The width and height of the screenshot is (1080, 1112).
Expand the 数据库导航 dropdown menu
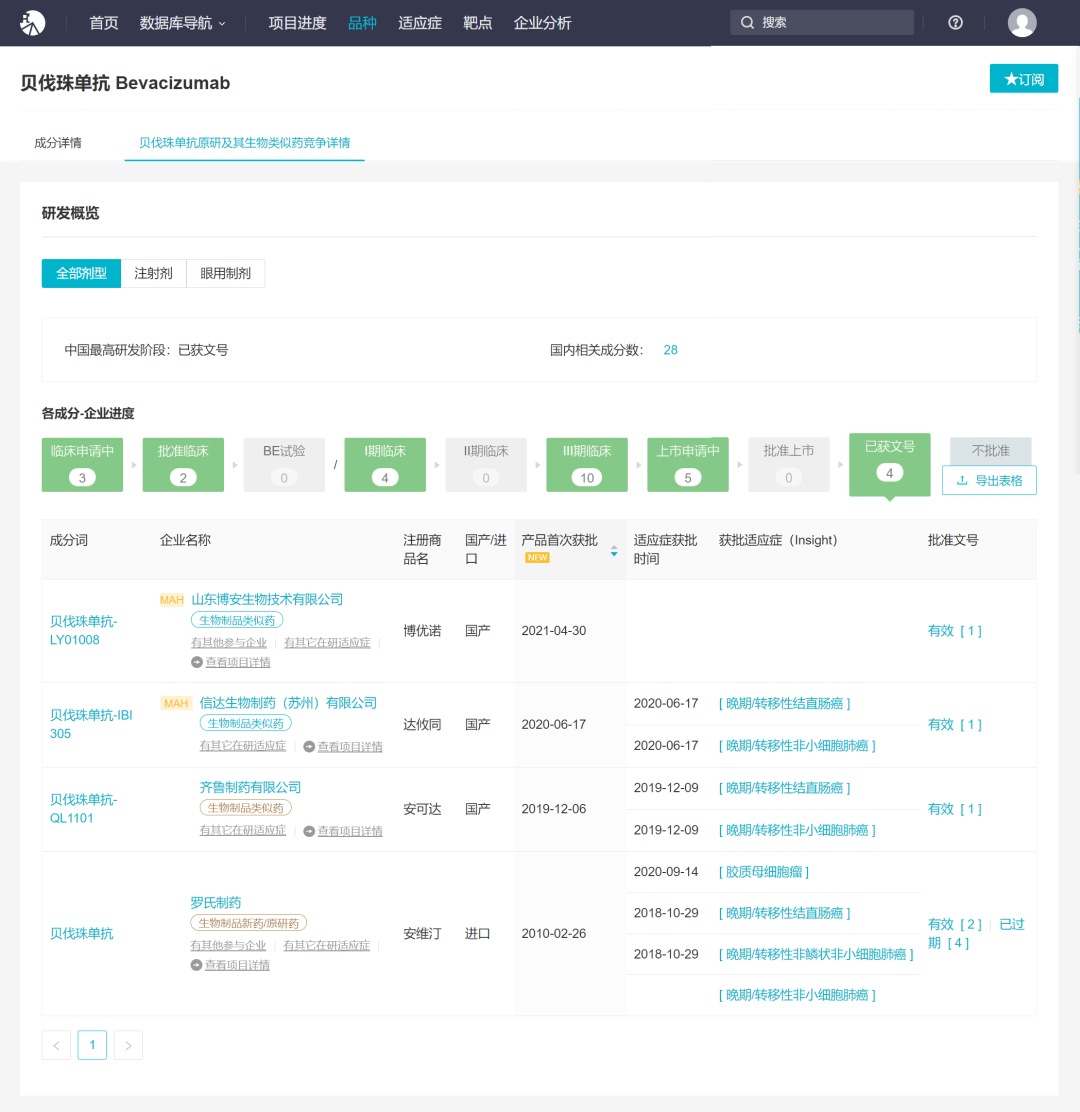coord(182,23)
